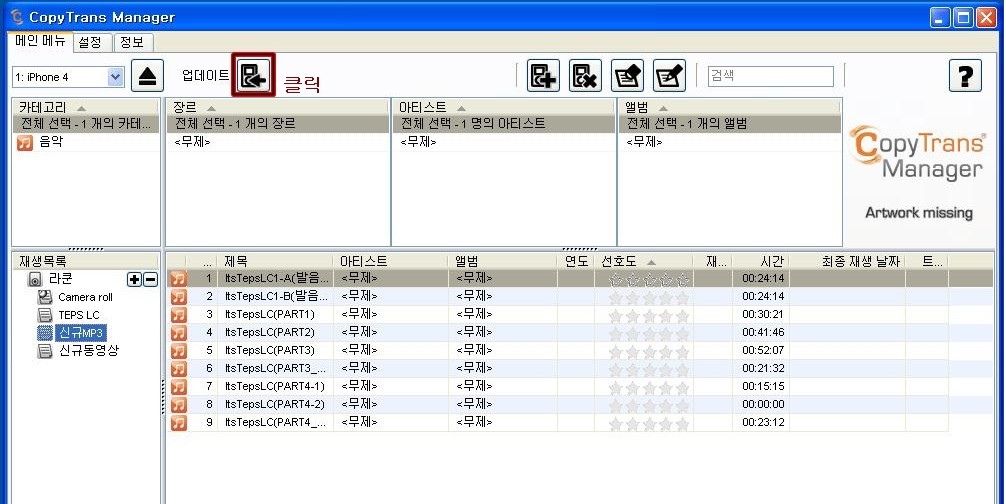Set star rating for track 6
The height and width of the screenshot is (504, 1006).
pyautogui.click(x=649, y=369)
